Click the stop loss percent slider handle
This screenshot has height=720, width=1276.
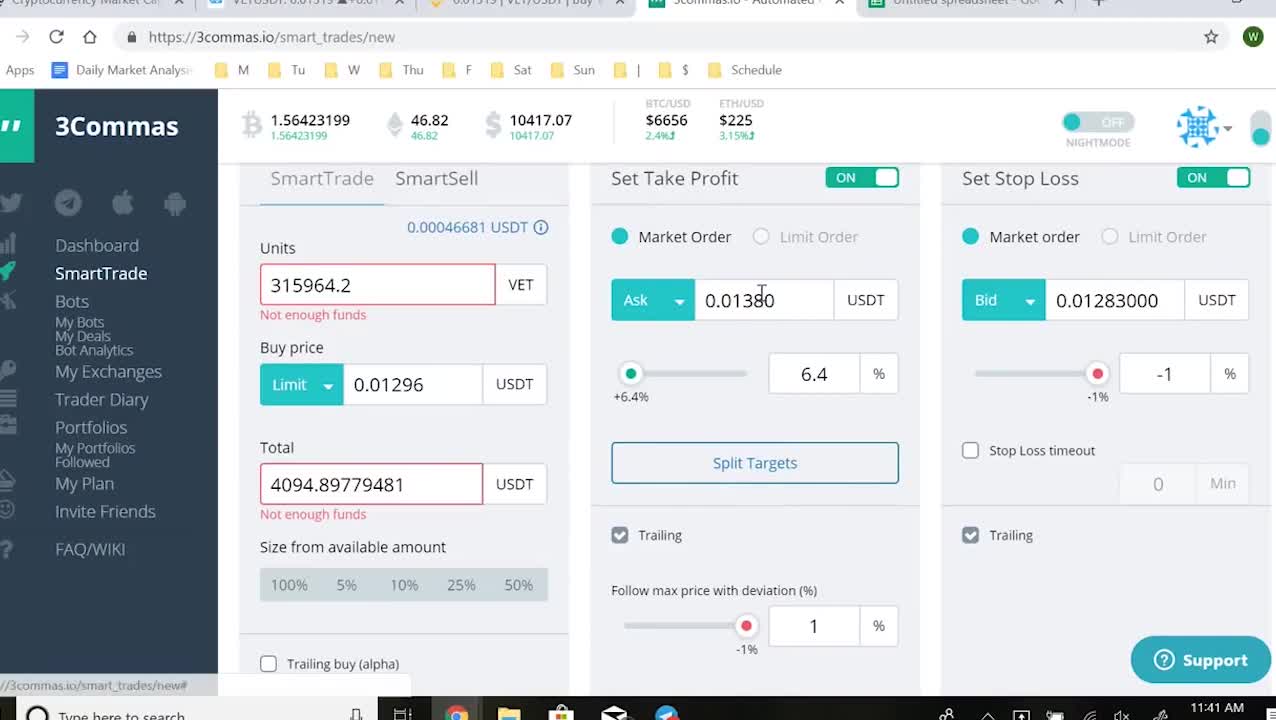pyautogui.click(x=1097, y=374)
